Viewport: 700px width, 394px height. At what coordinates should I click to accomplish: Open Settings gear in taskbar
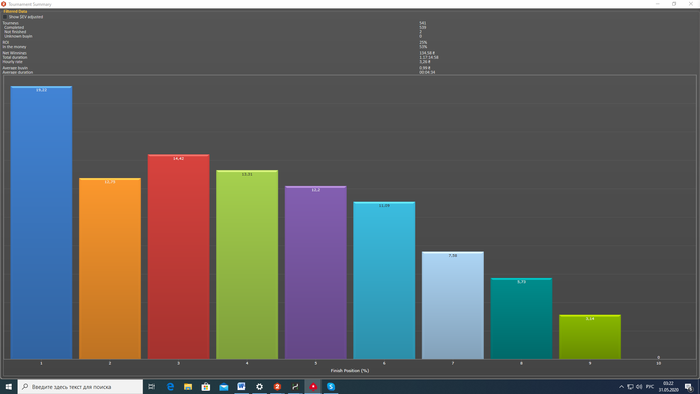(259, 386)
